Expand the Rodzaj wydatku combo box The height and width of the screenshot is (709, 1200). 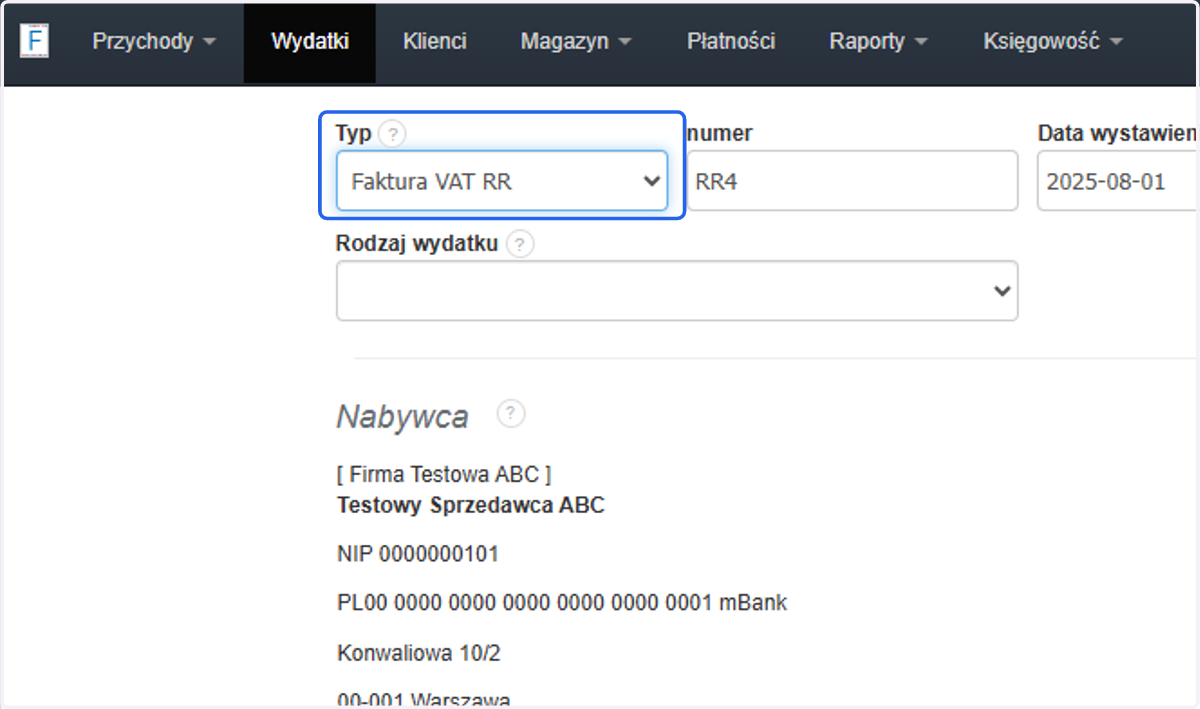point(677,290)
